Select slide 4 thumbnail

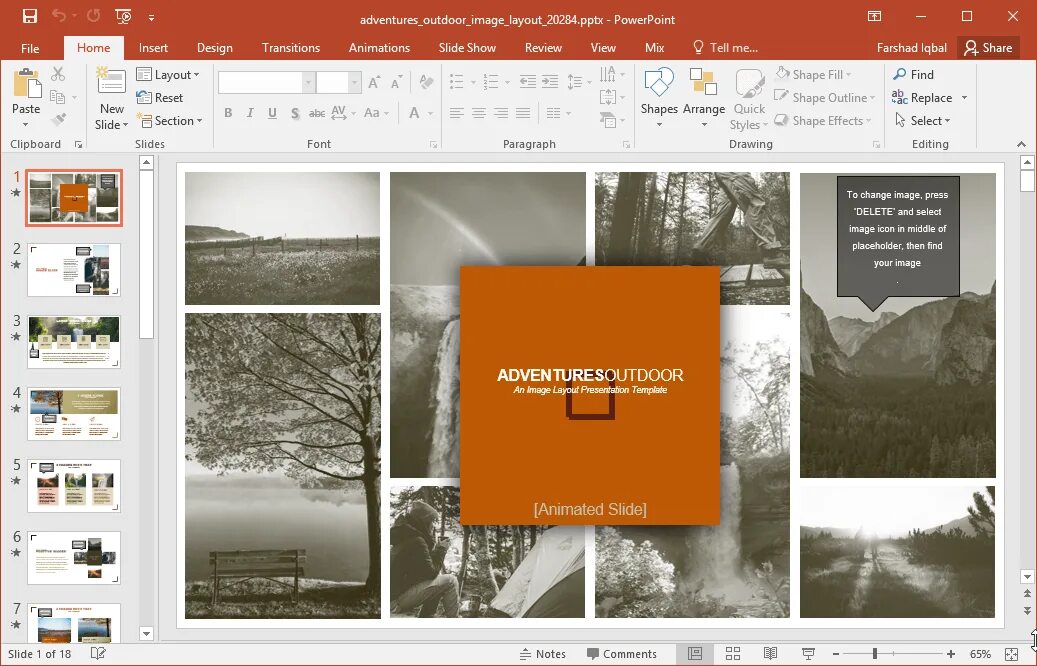(74, 414)
